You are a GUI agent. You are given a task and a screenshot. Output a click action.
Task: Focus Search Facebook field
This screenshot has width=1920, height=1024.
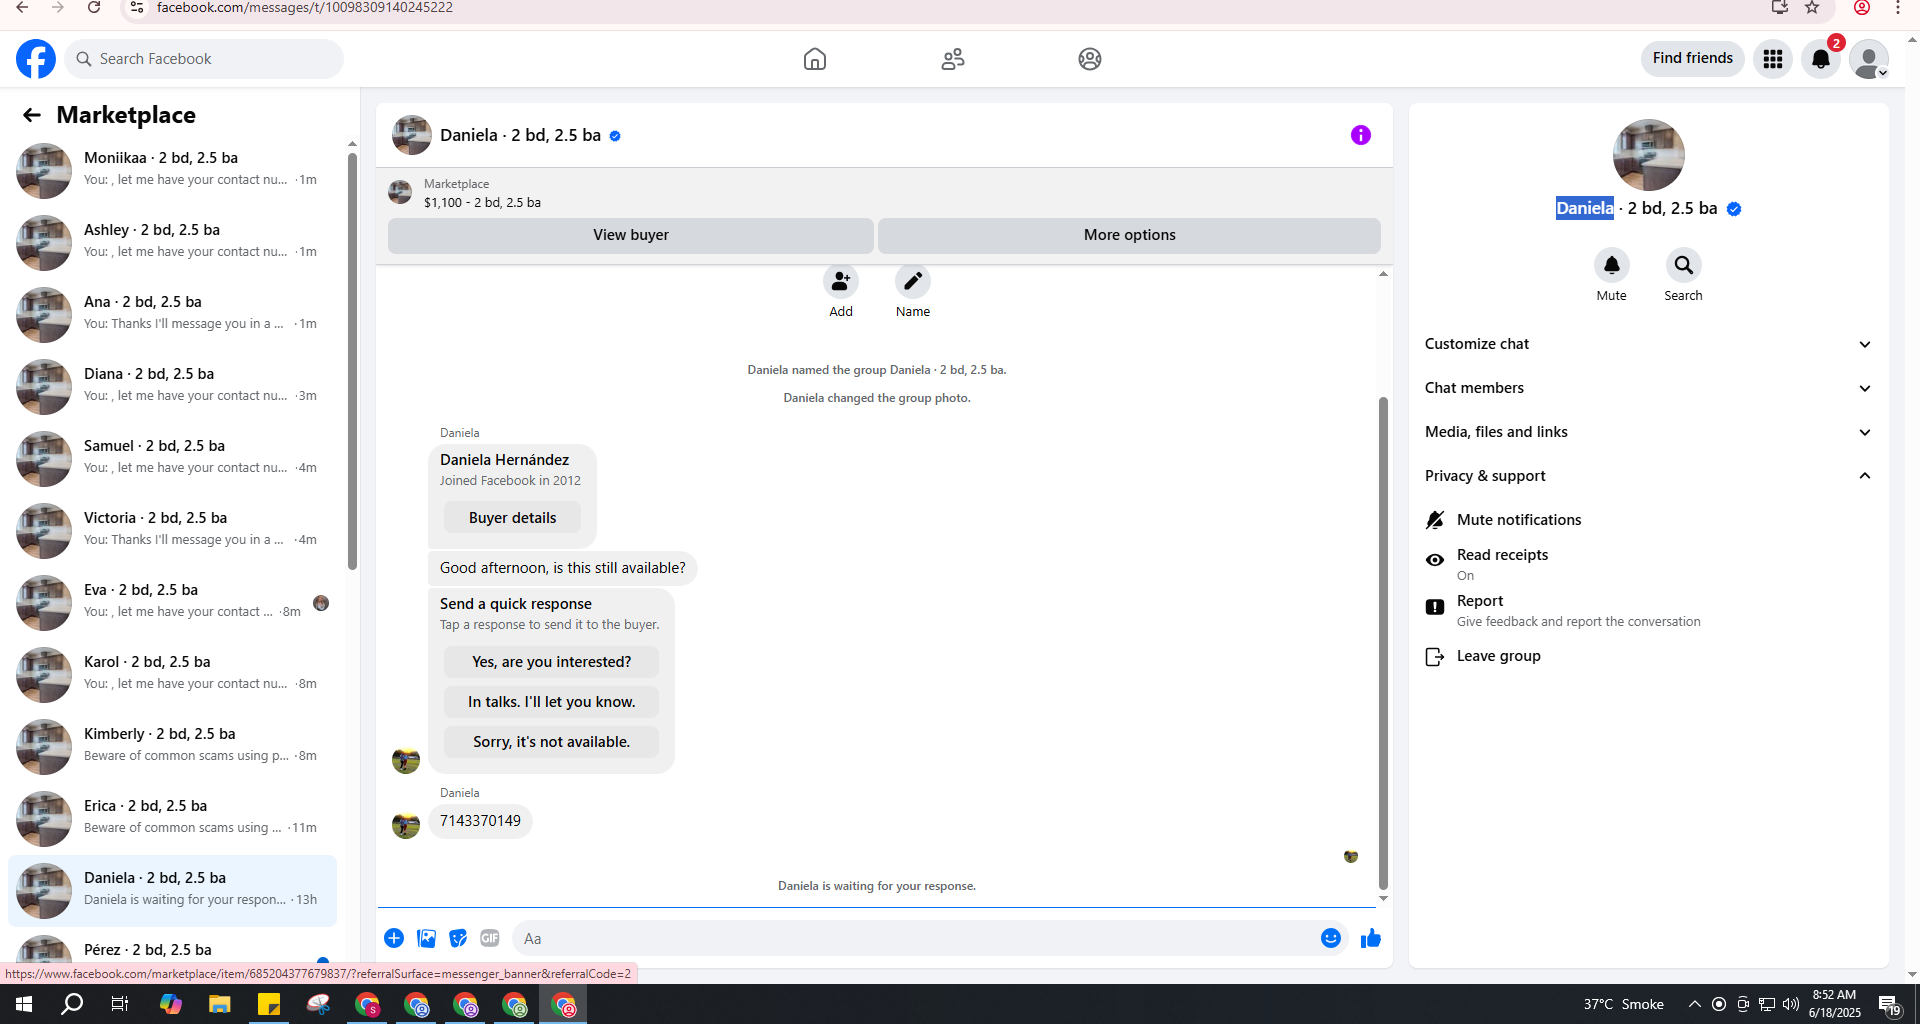click(205, 59)
